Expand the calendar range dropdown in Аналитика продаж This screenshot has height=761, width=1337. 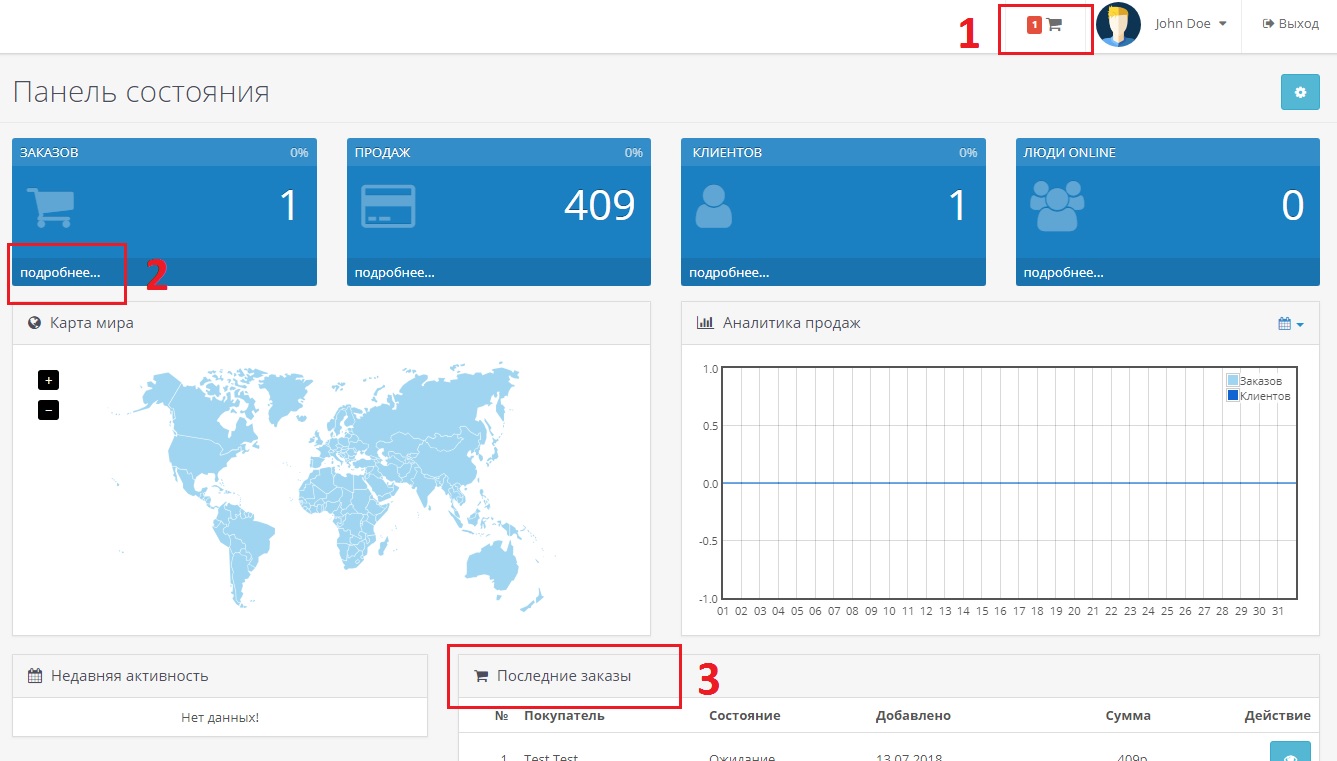1291,324
